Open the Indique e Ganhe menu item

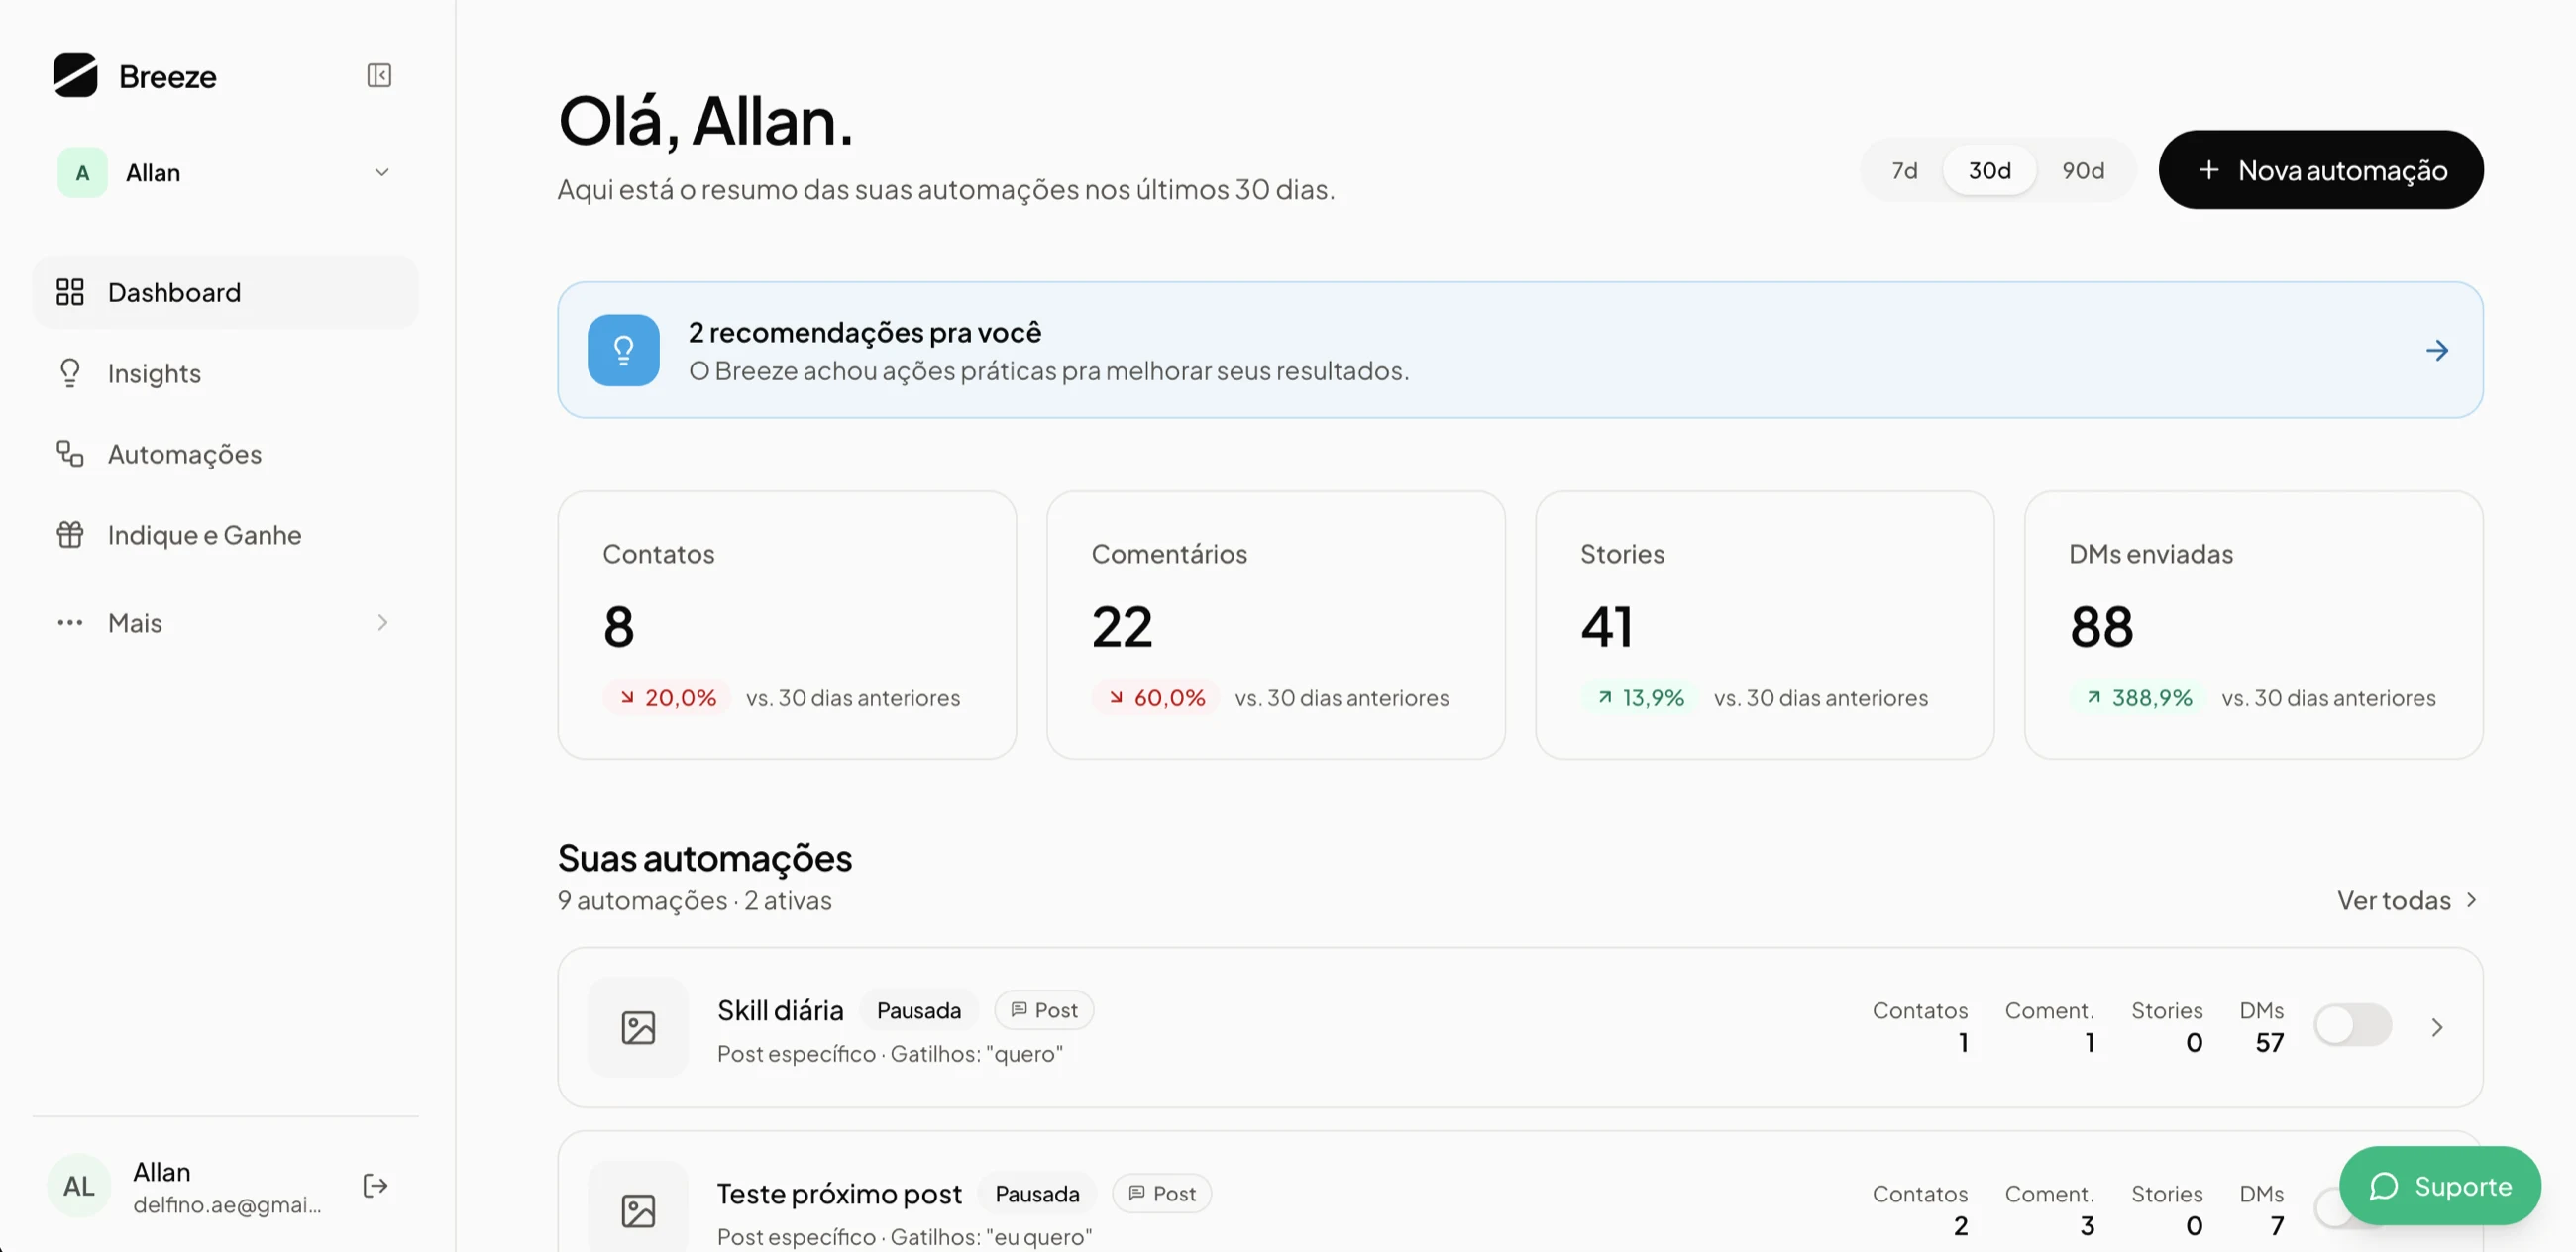coord(225,535)
